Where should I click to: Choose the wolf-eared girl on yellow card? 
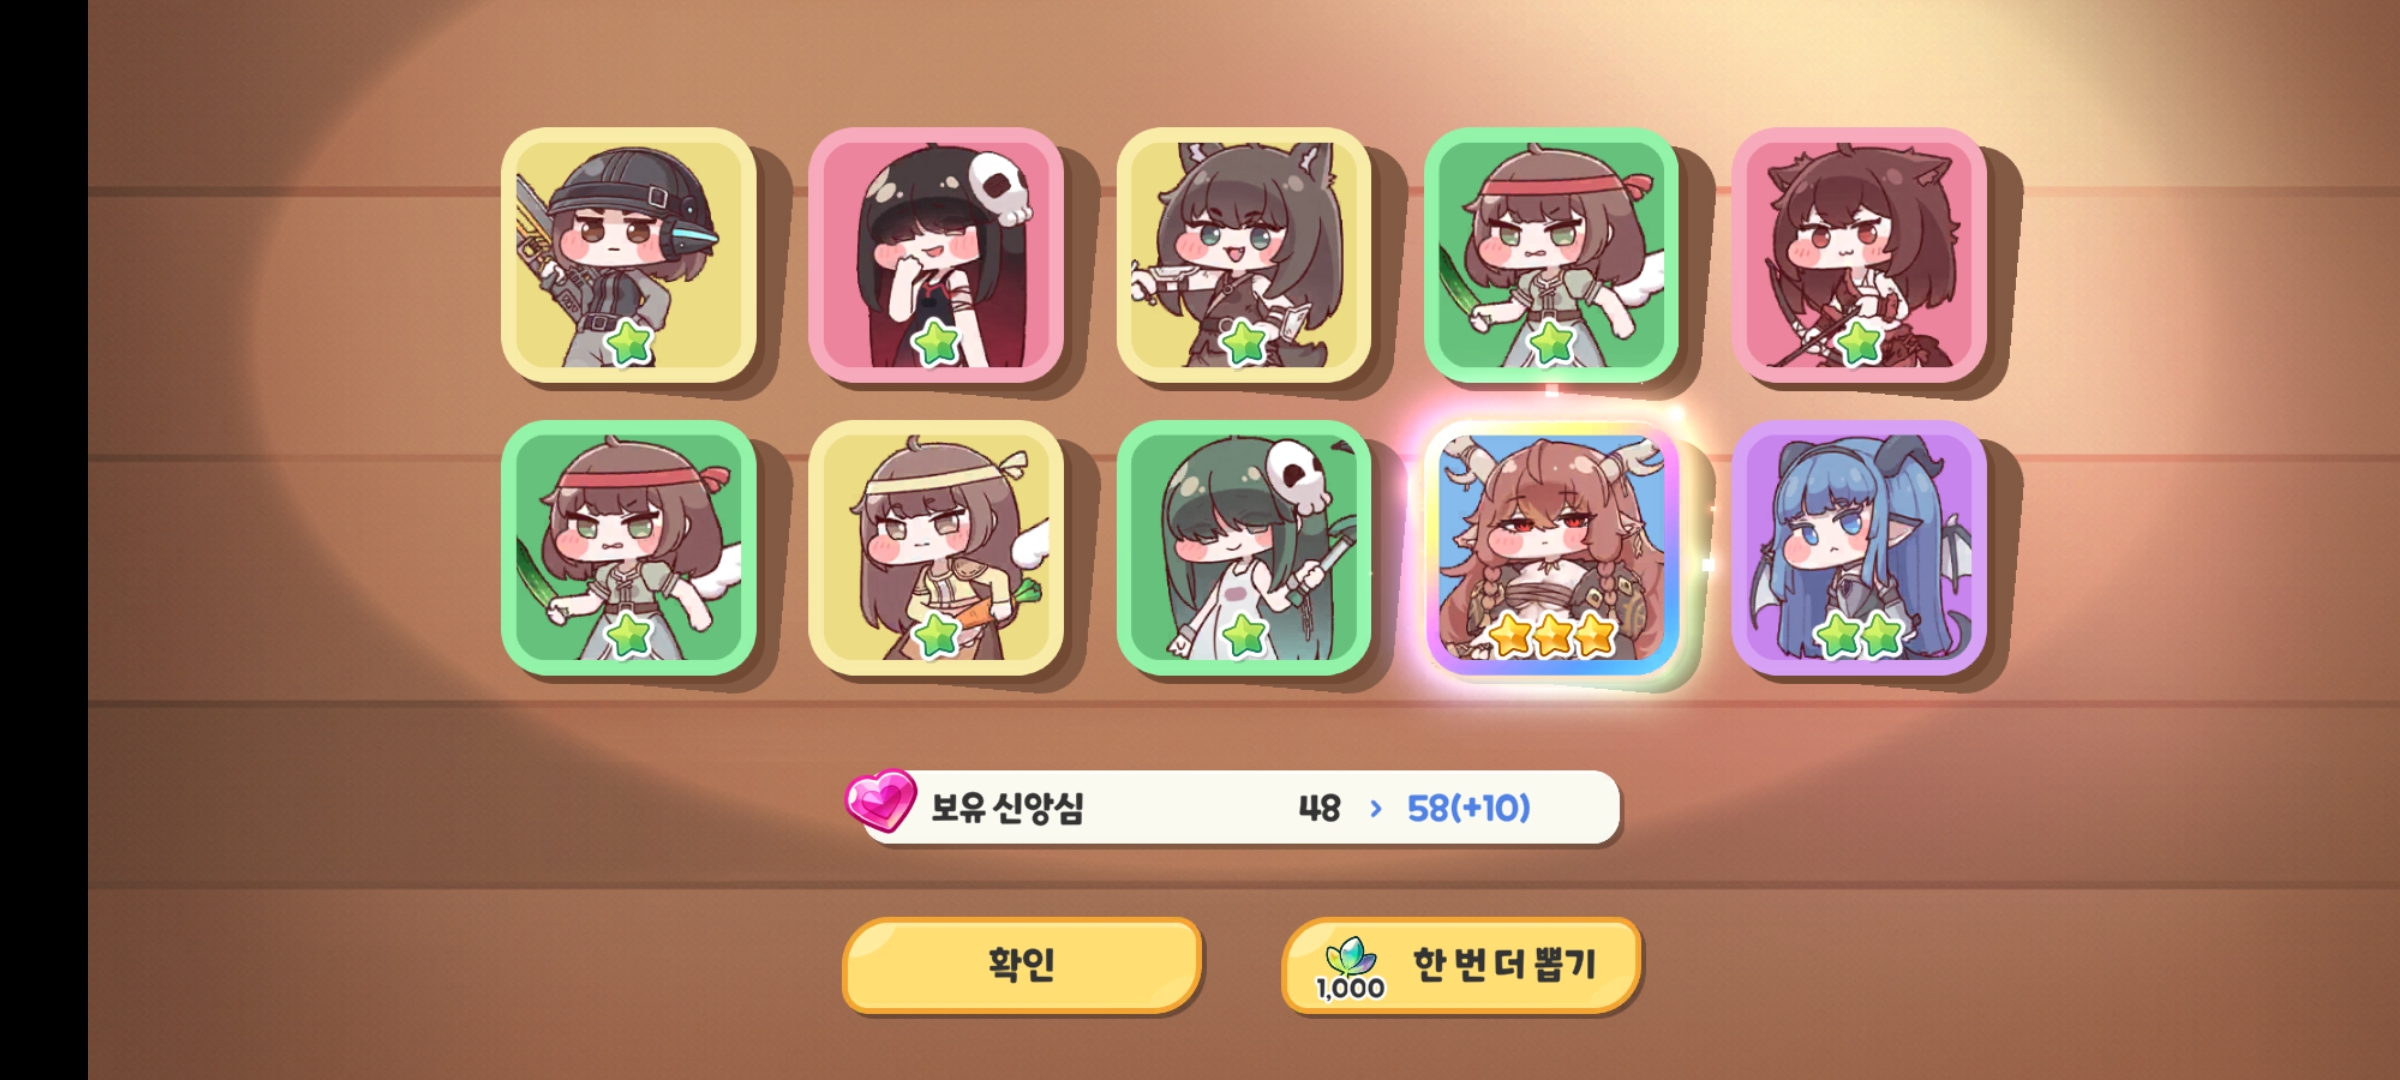point(1243,255)
